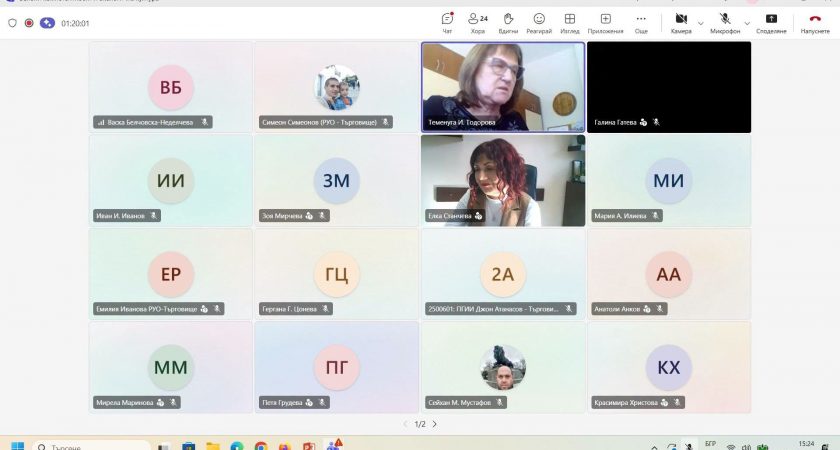Start screen sharing with Споделяне
Viewport: 840px width, 450px height.
[x=771, y=23]
